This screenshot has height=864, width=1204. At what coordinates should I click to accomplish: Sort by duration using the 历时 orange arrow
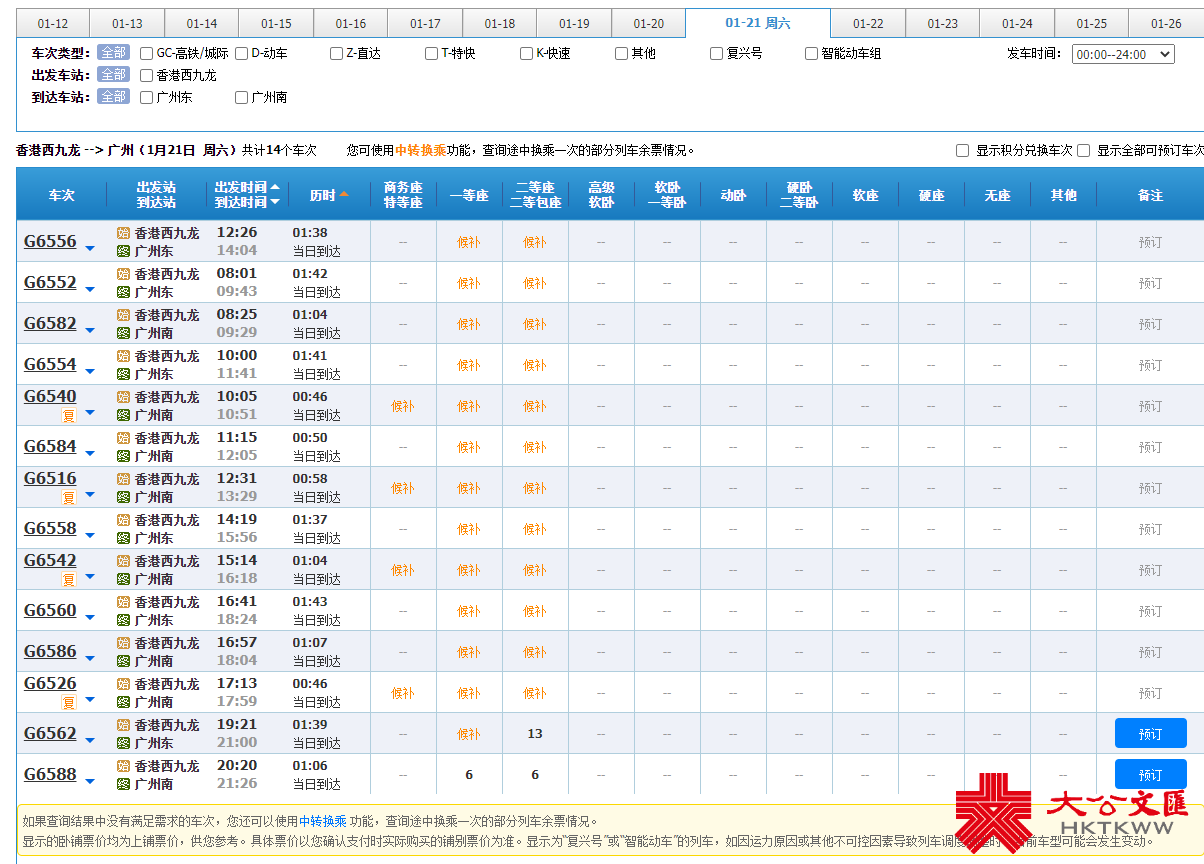(x=344, y=194)
